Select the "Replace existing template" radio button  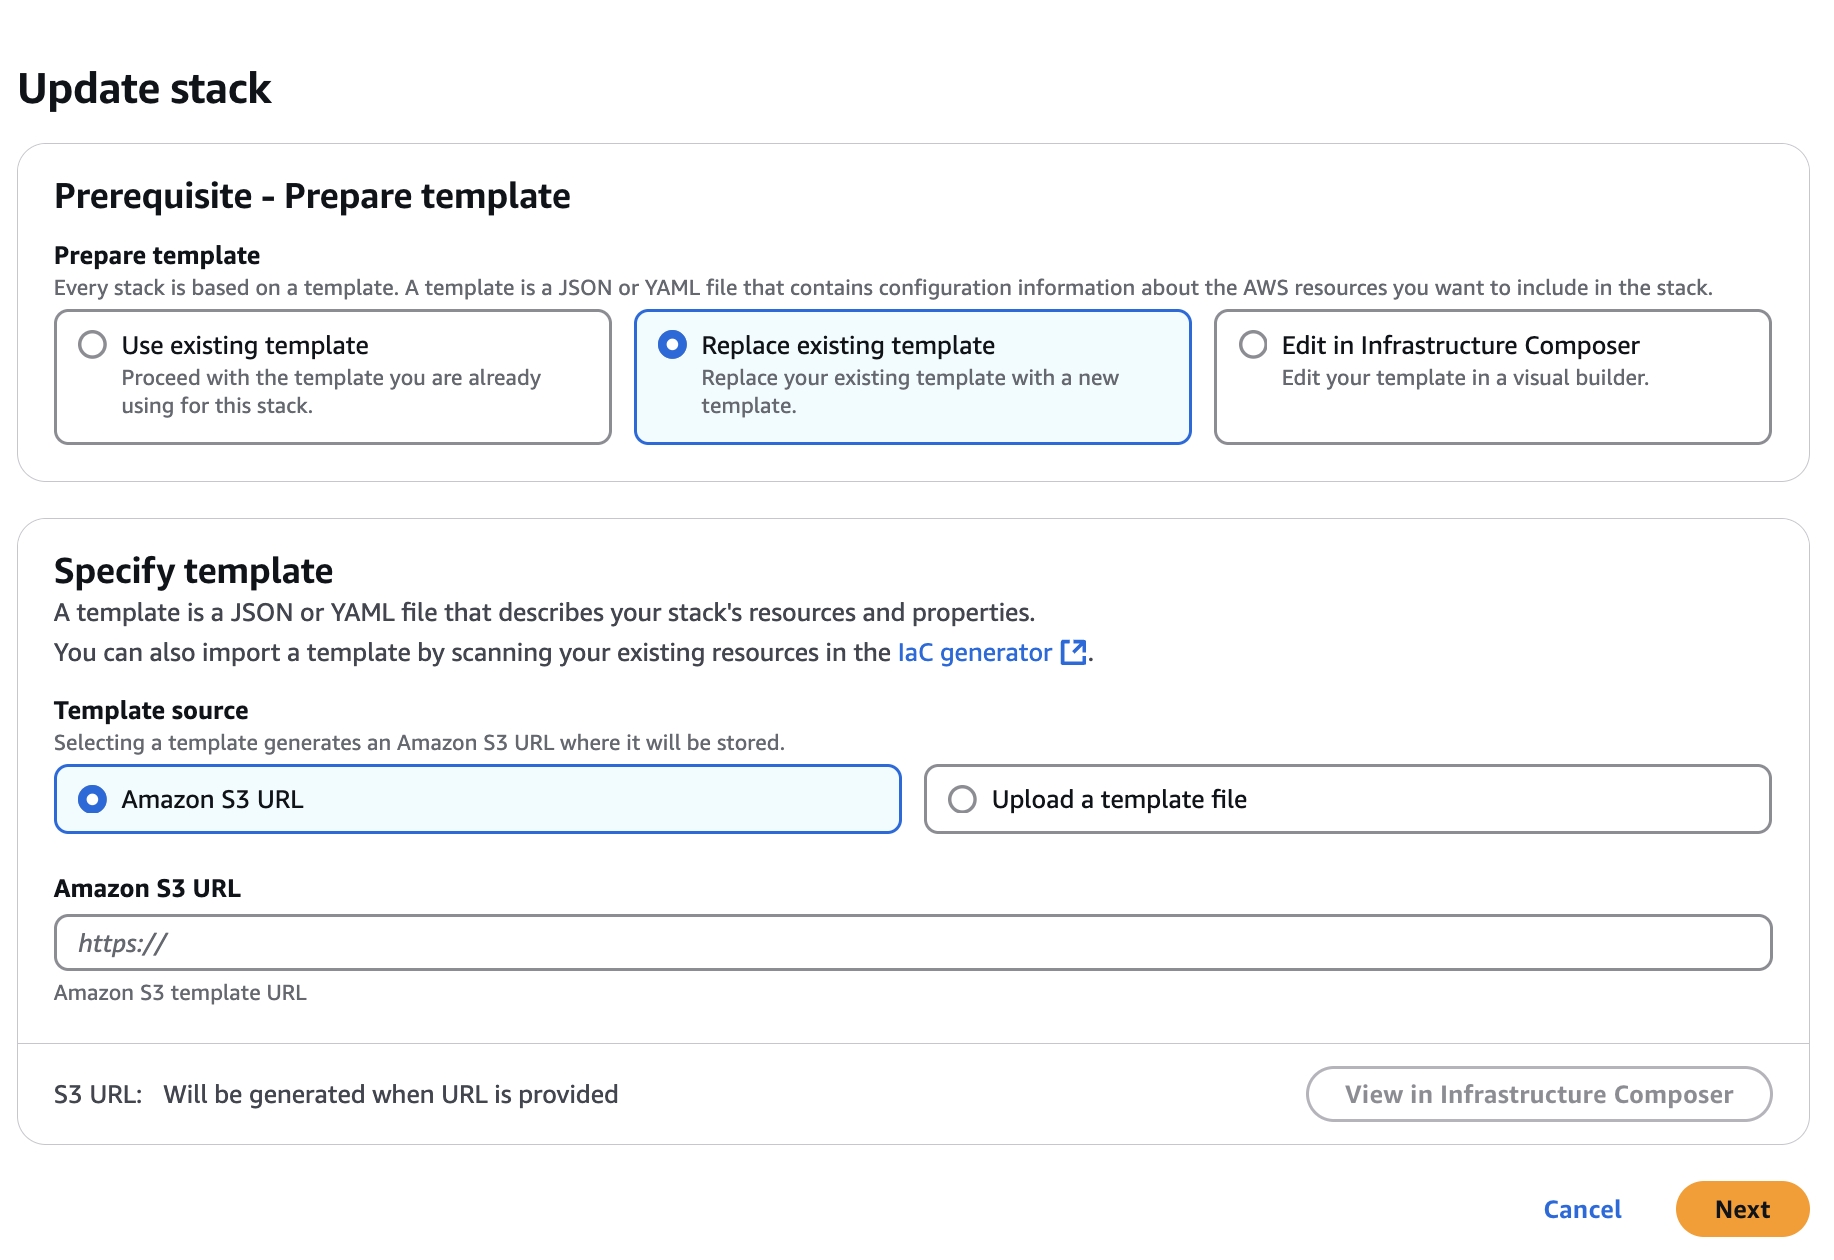[672, 345]
